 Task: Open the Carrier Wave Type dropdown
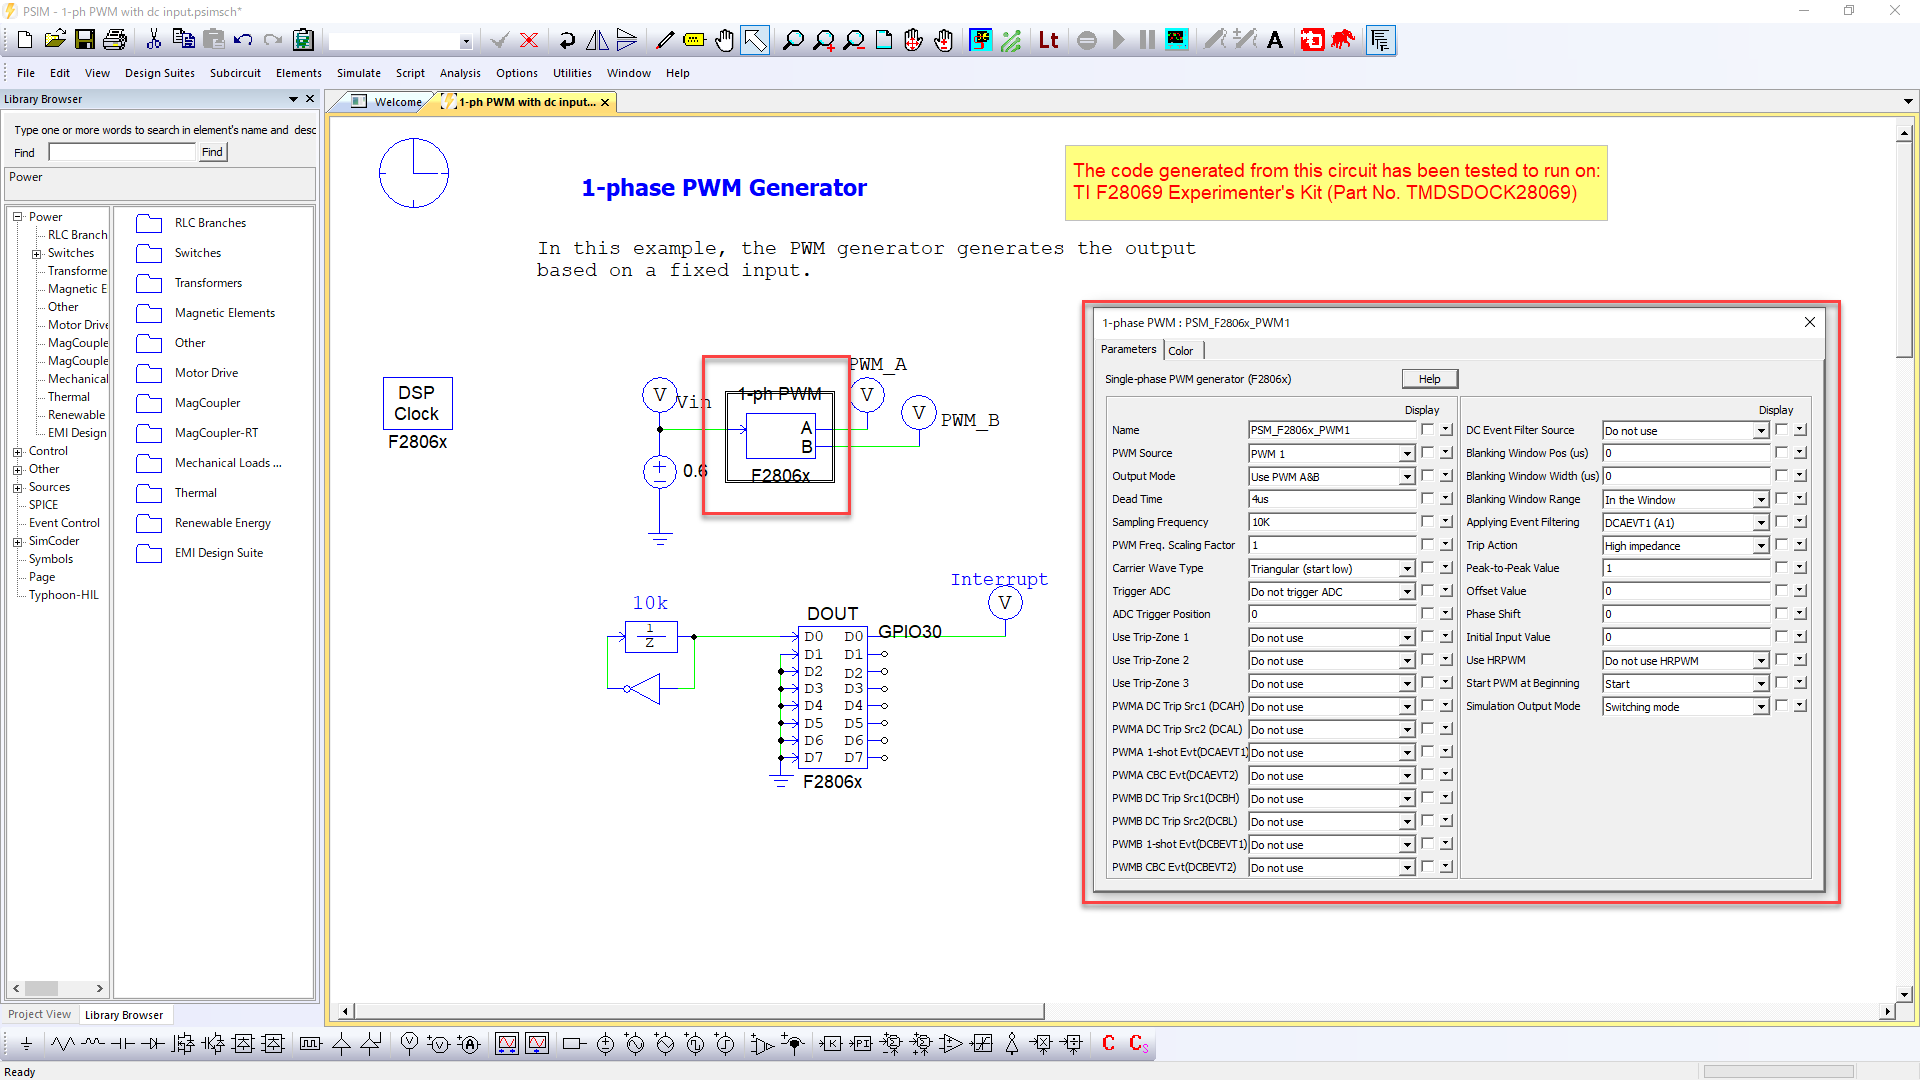[1405, 568]
